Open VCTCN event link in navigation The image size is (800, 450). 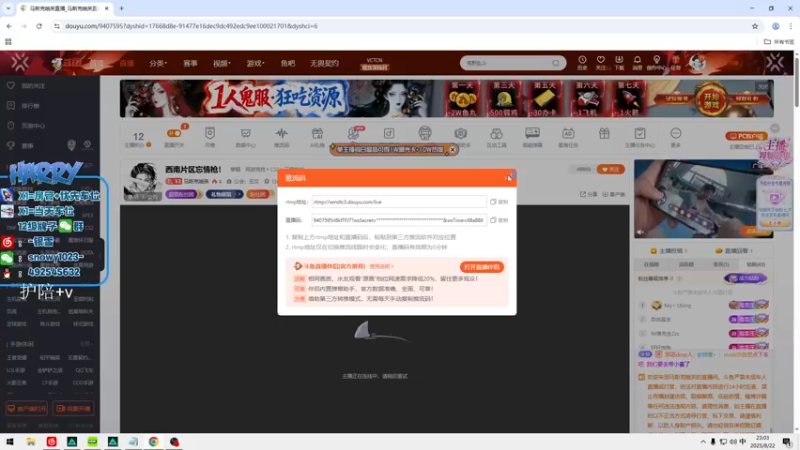[374, 63]
